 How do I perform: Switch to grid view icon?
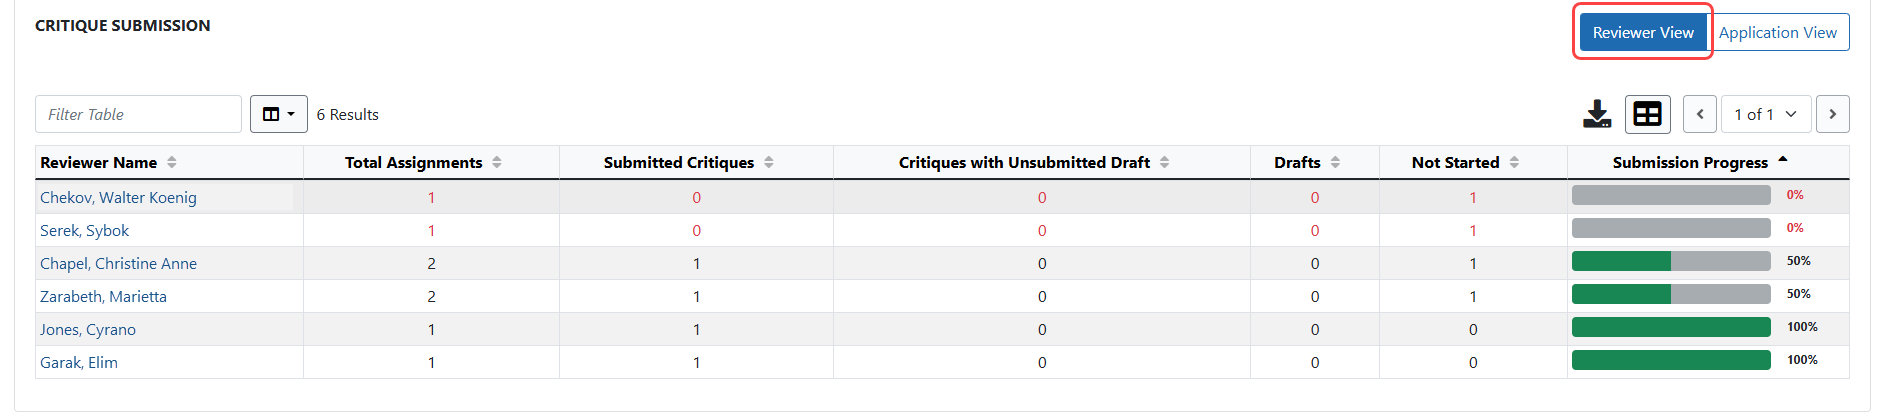tap(1647, 114)
